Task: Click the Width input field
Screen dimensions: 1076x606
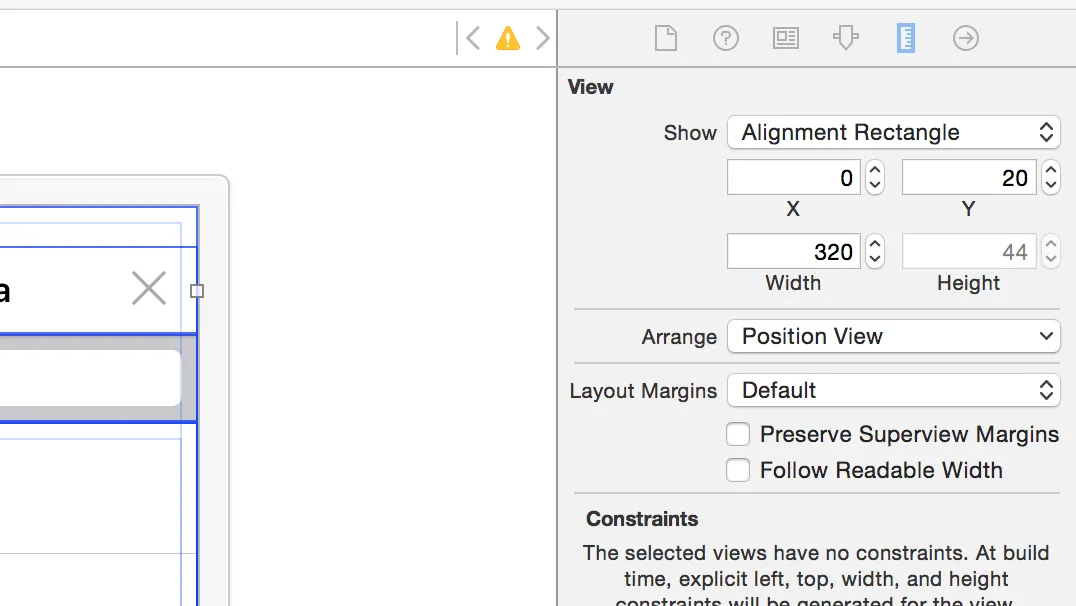Action: [x=793, y=251]
